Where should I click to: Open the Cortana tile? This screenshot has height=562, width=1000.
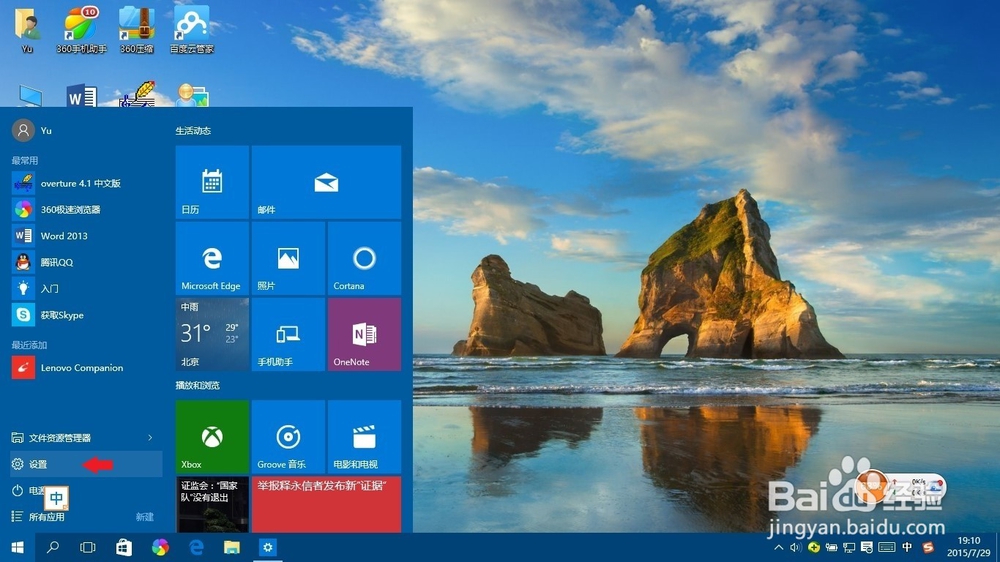click(x=364, y=258)
